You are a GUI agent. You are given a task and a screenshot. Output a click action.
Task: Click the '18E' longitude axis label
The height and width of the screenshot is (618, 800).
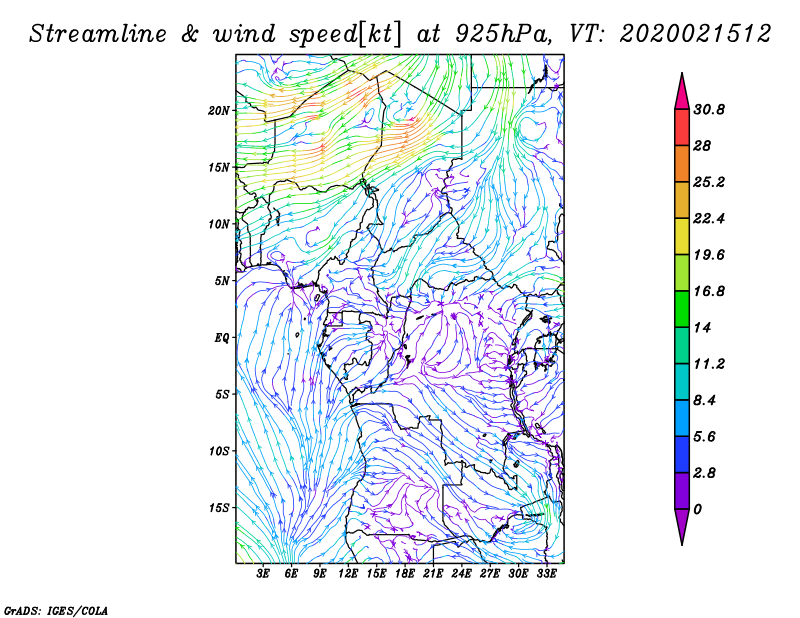click(405, 573)
